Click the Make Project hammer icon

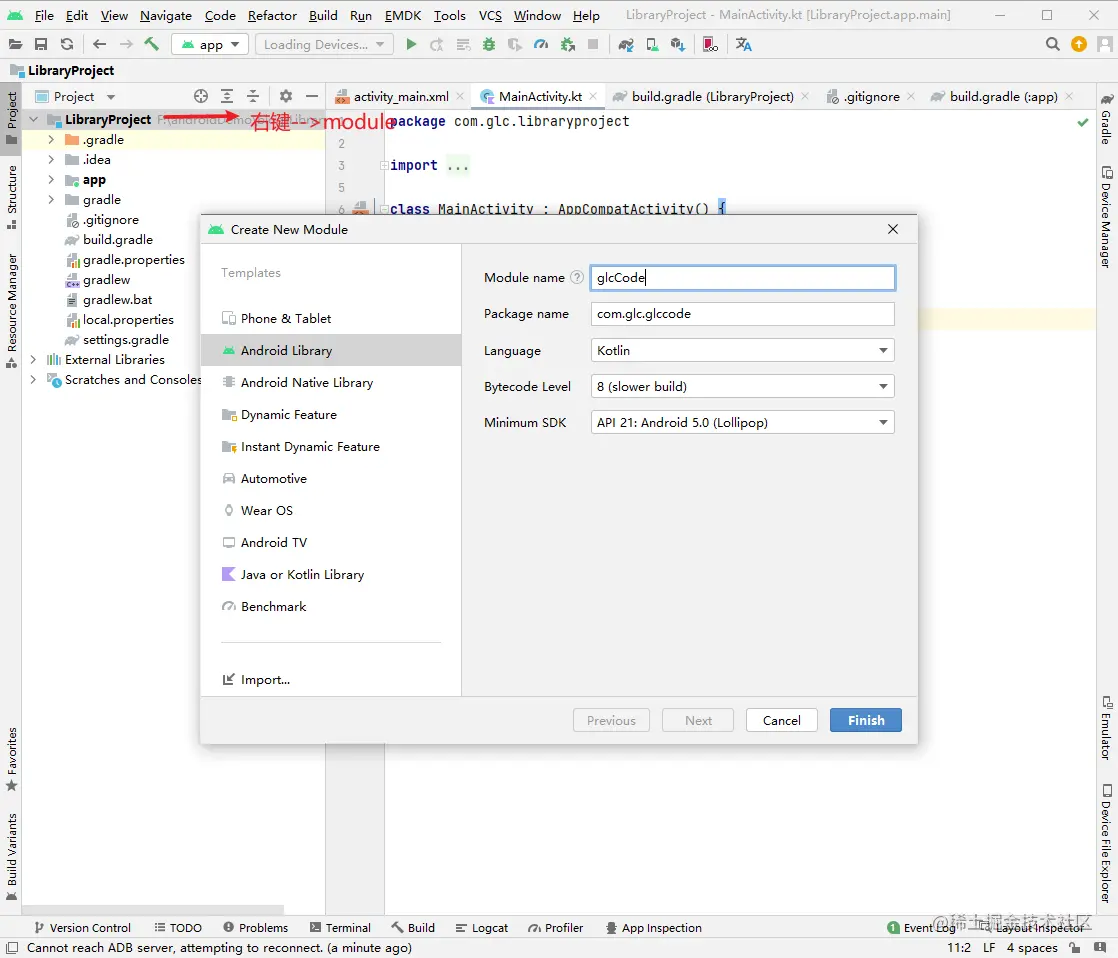[151, 44]
